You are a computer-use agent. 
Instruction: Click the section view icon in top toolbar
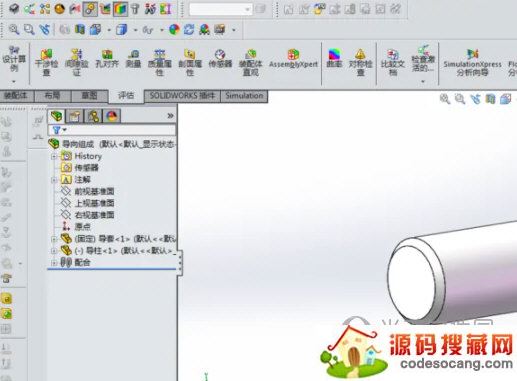[x=80, y=30]
